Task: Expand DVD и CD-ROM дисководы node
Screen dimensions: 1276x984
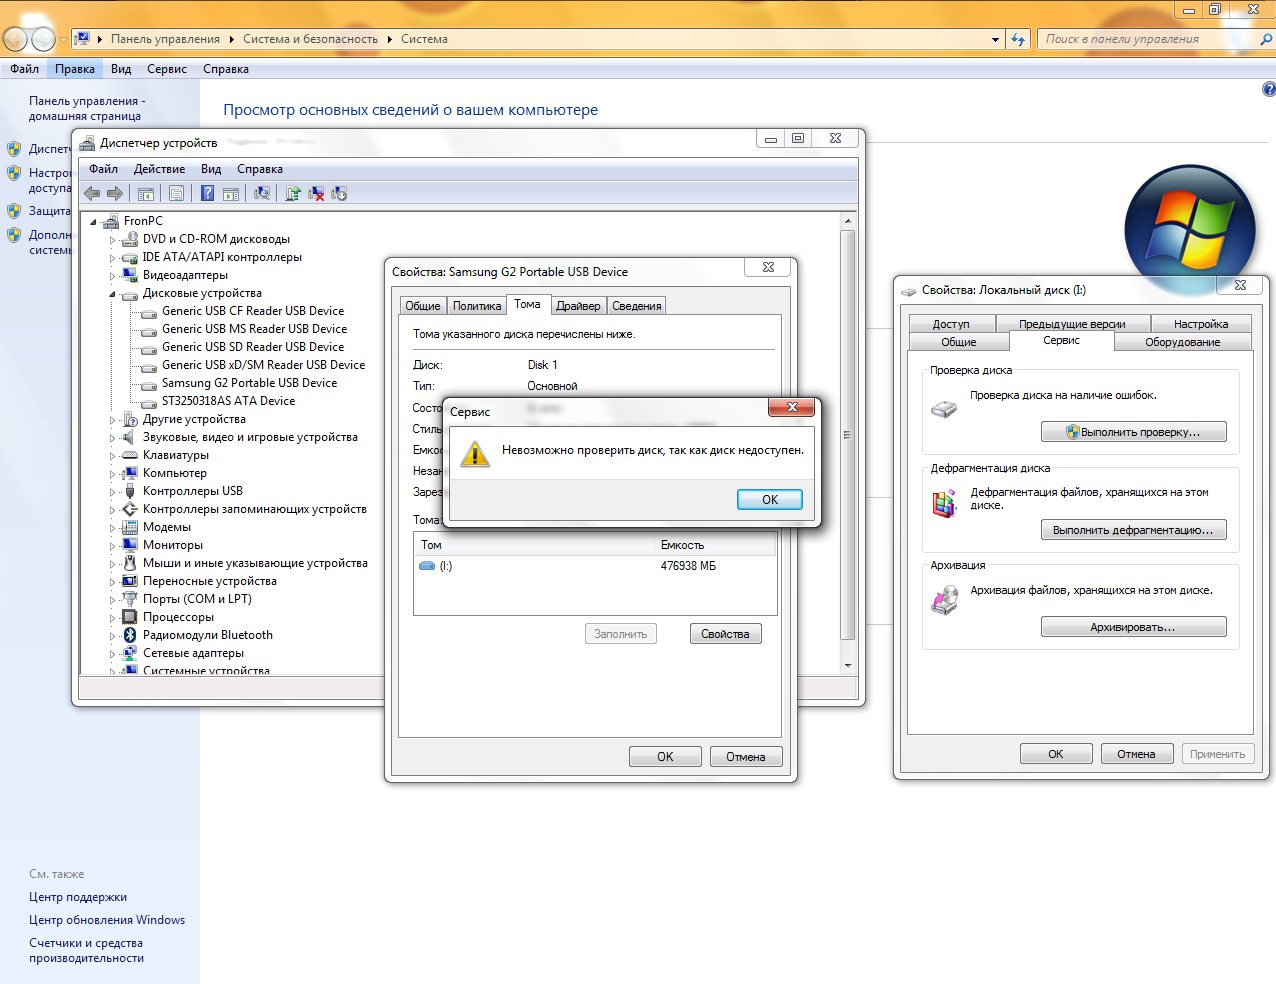Action: [x=112, y=240]
